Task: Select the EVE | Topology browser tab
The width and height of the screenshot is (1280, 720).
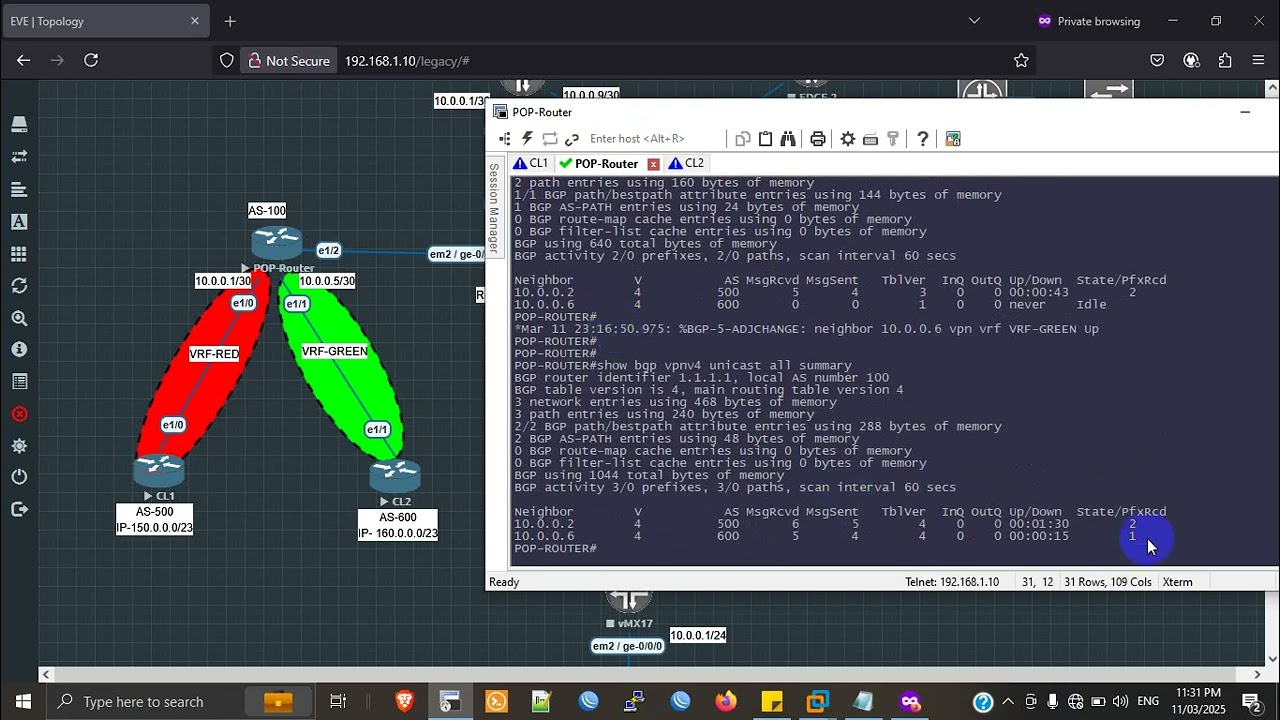Action: (105, 21)
